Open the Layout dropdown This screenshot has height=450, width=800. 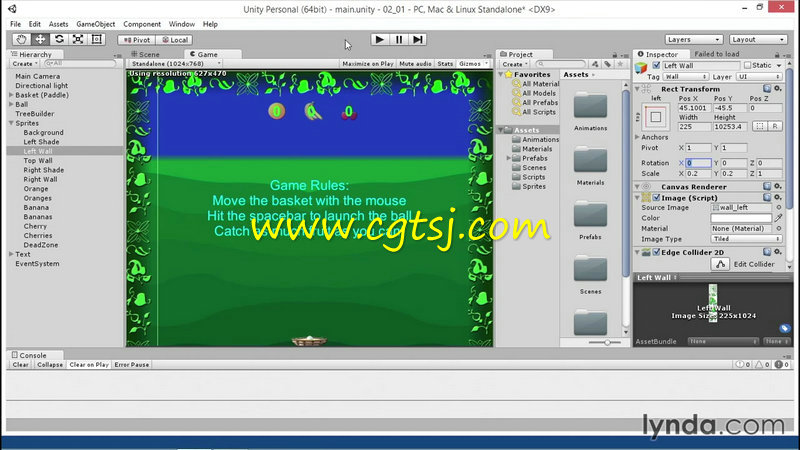758,39
